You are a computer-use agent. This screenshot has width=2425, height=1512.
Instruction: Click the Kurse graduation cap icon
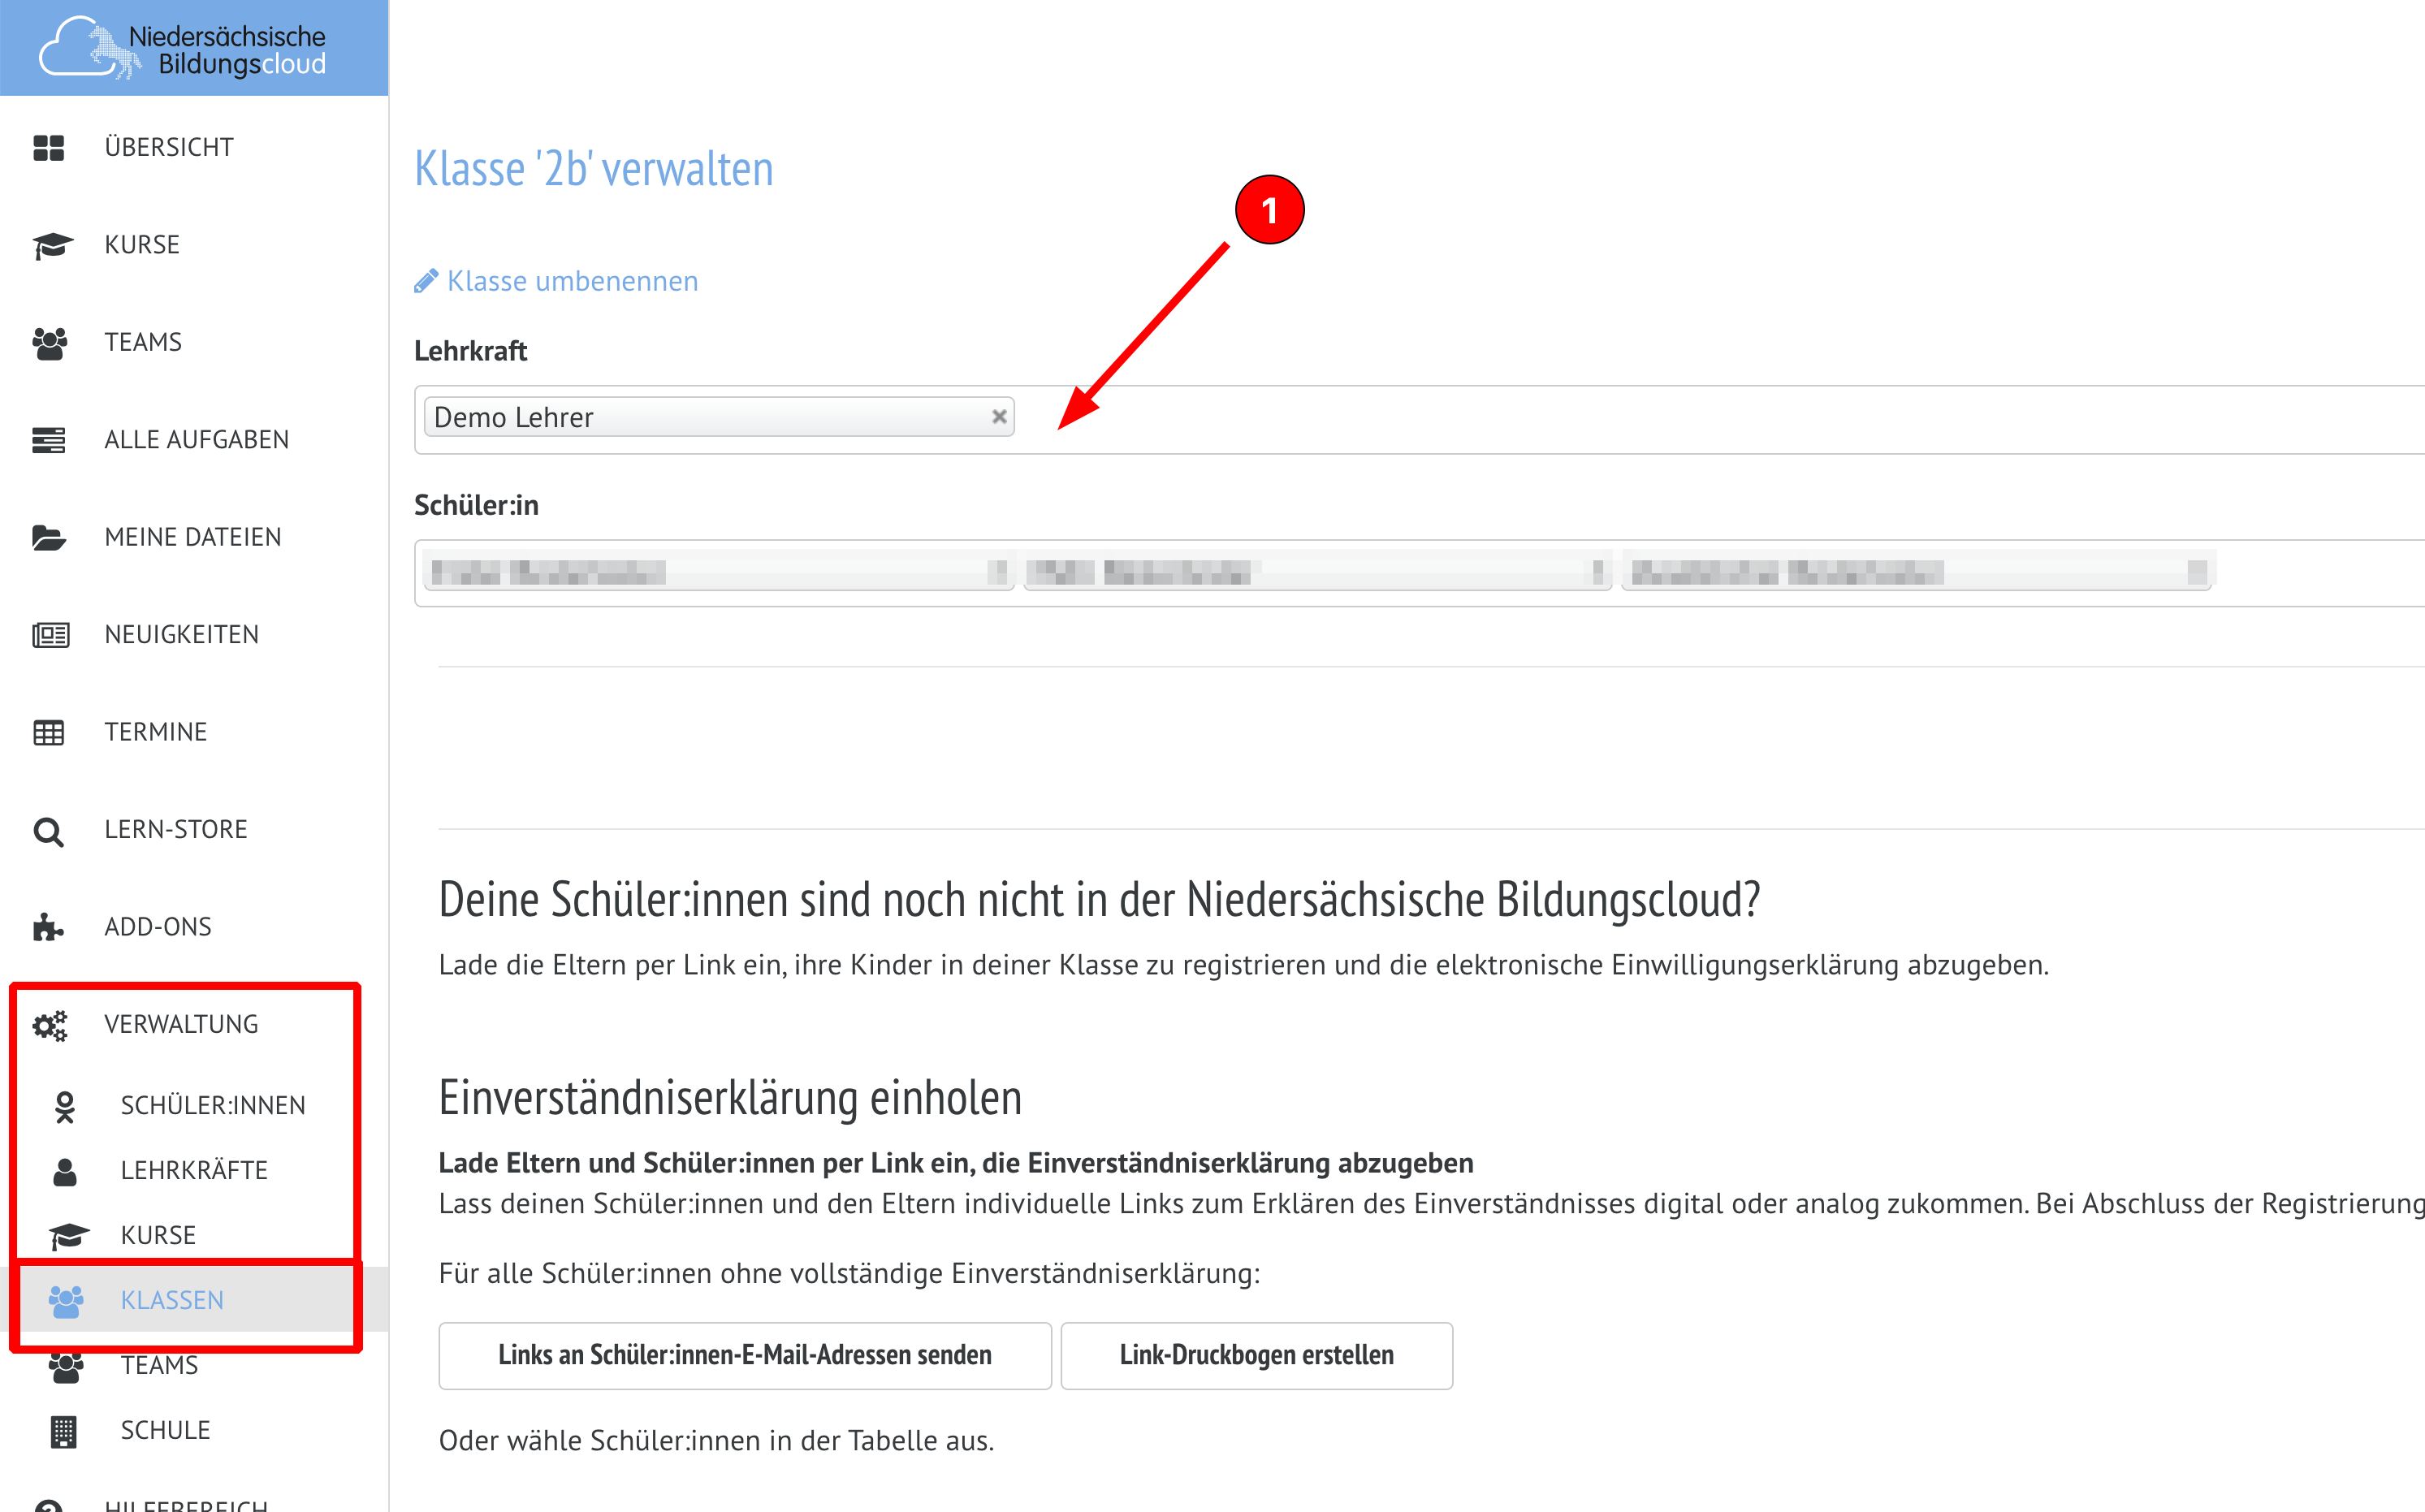[51, 245]
